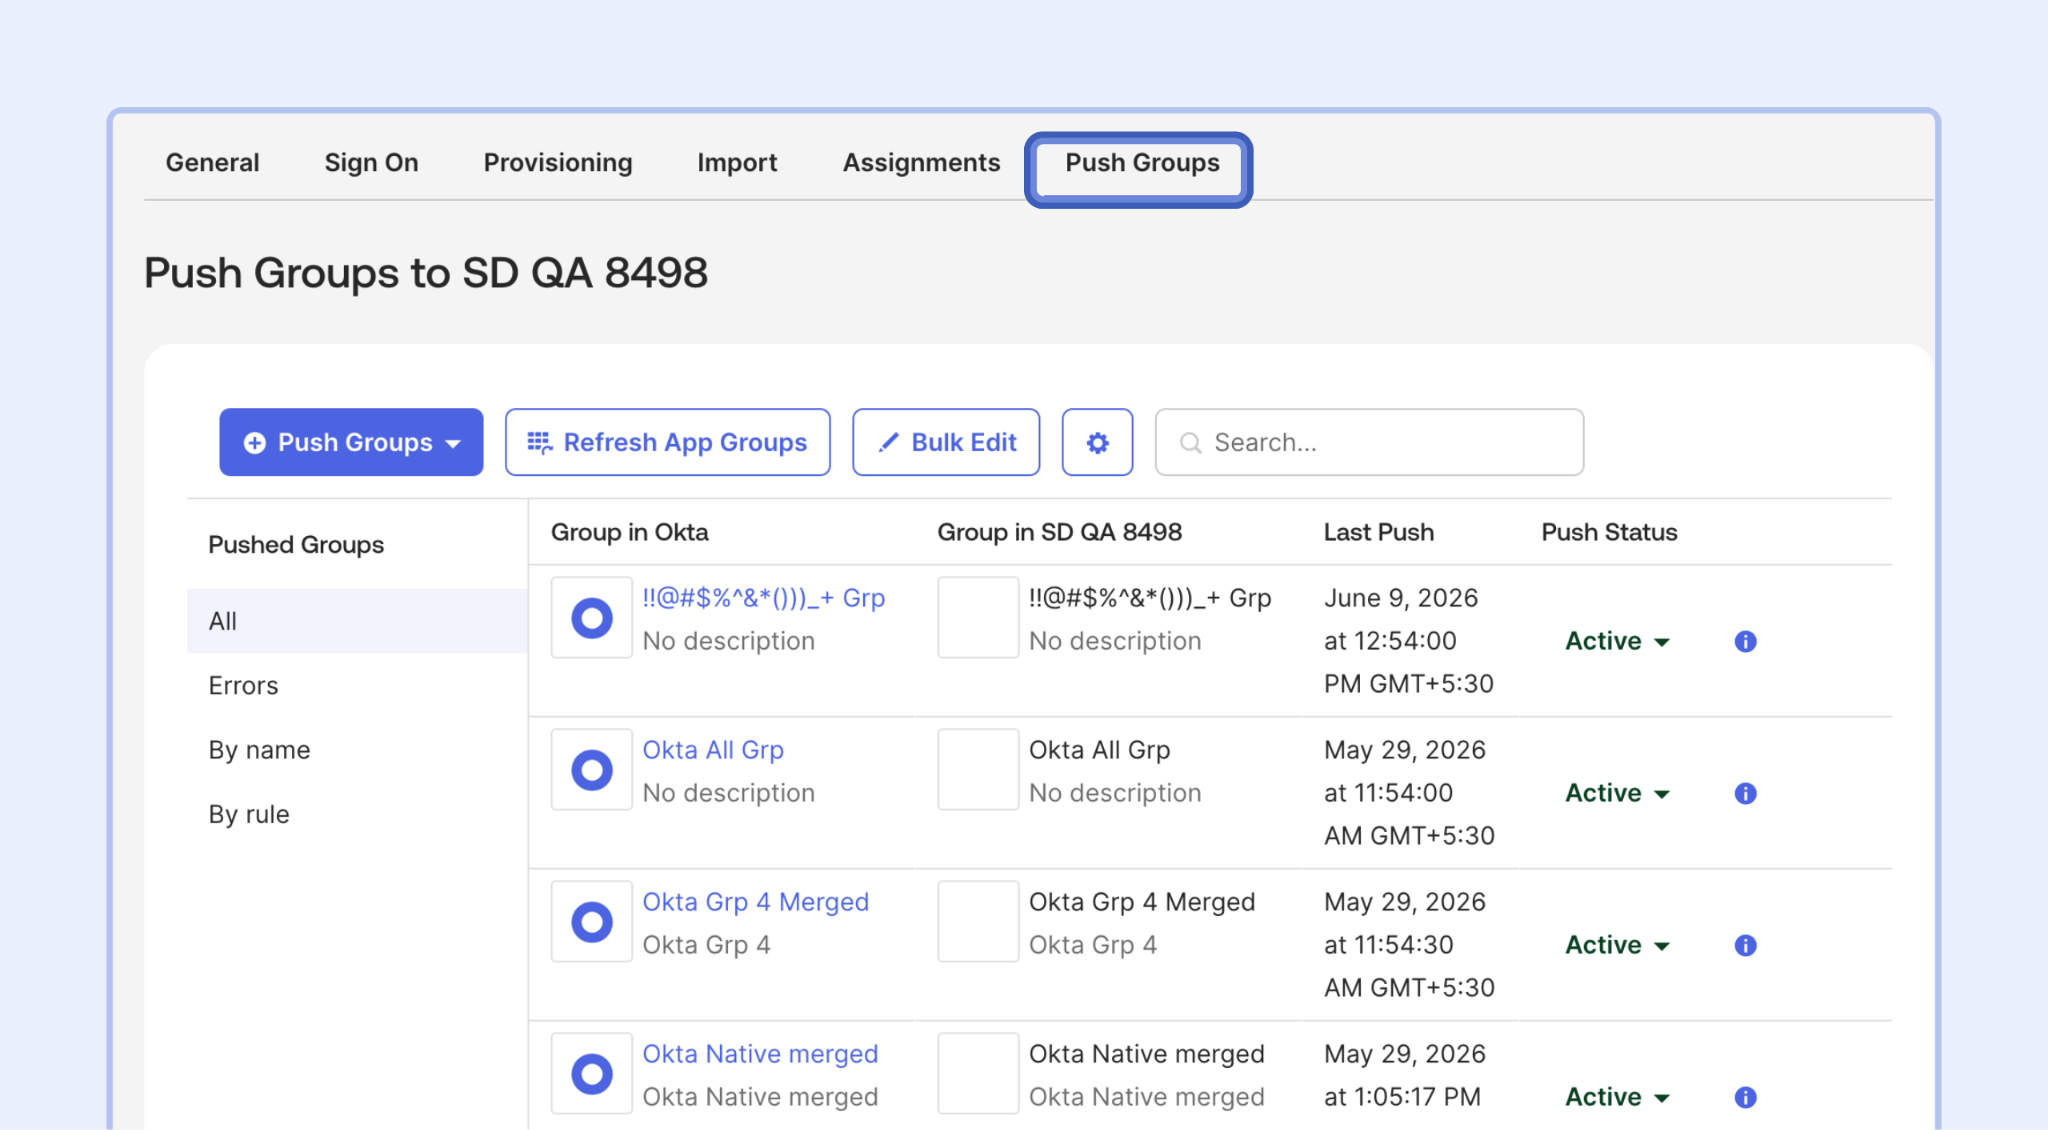Screen dimensions: 2048x1130
Task: Open Active status dropdown for Okta All Grp
Action: [x=1617, y=793]
